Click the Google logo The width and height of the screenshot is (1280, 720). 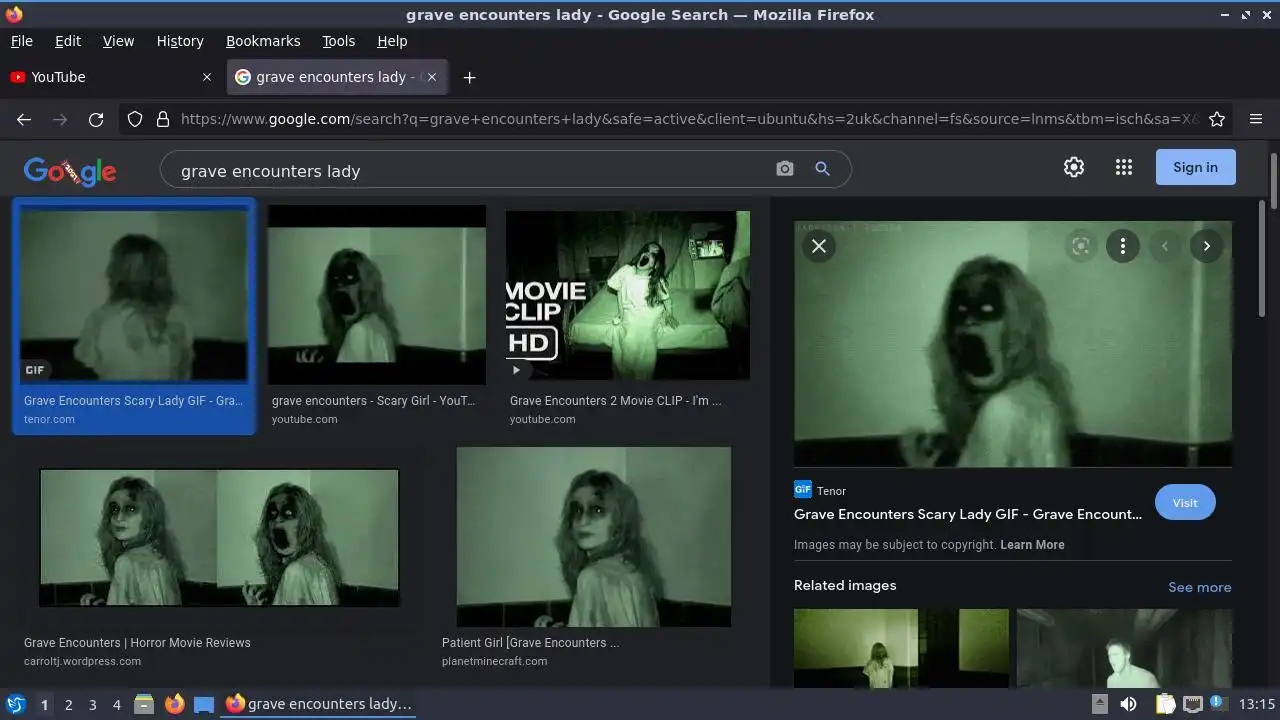click(70, 171)
